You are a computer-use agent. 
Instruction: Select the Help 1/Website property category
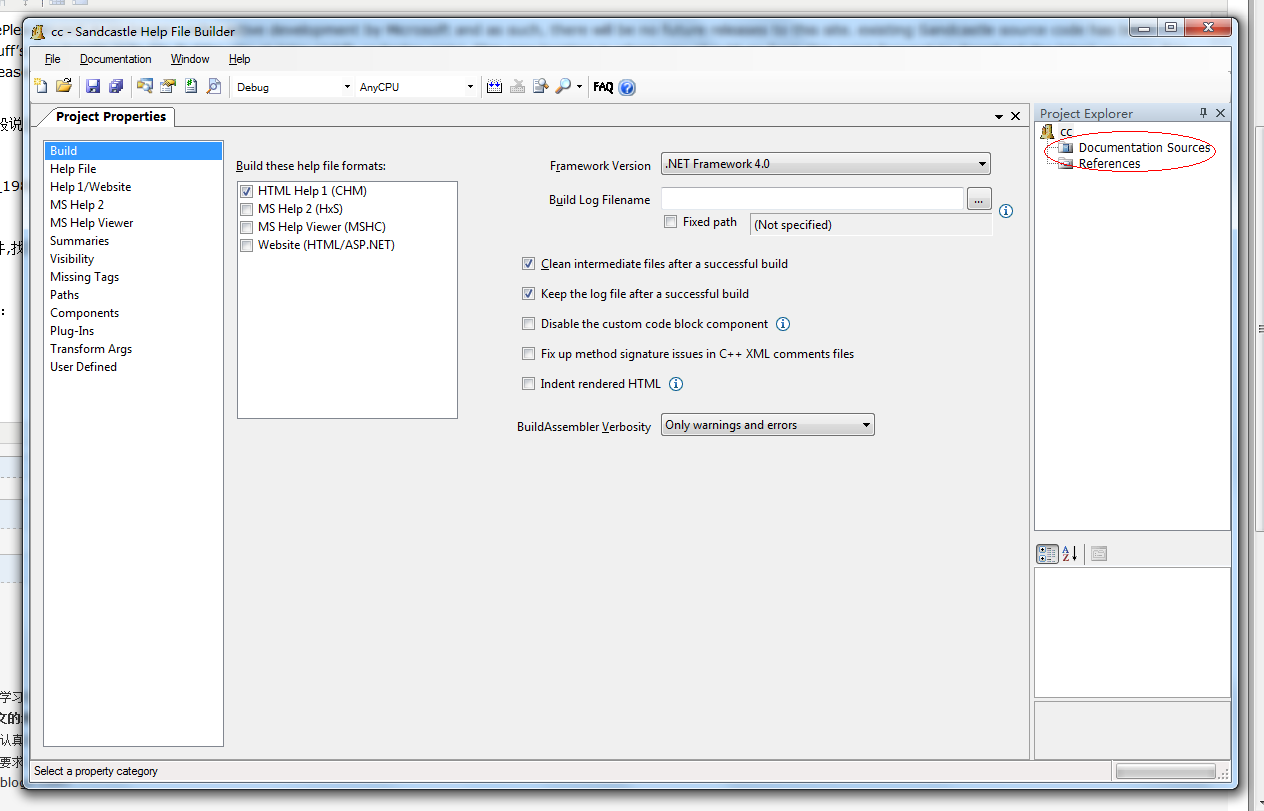click(x=133, y=187)
